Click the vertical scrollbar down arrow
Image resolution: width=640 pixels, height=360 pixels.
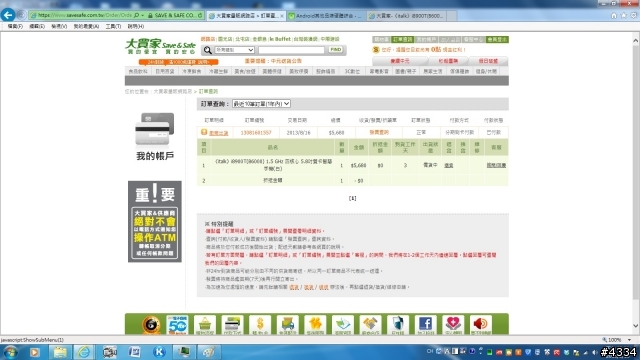tap(636, 326)
